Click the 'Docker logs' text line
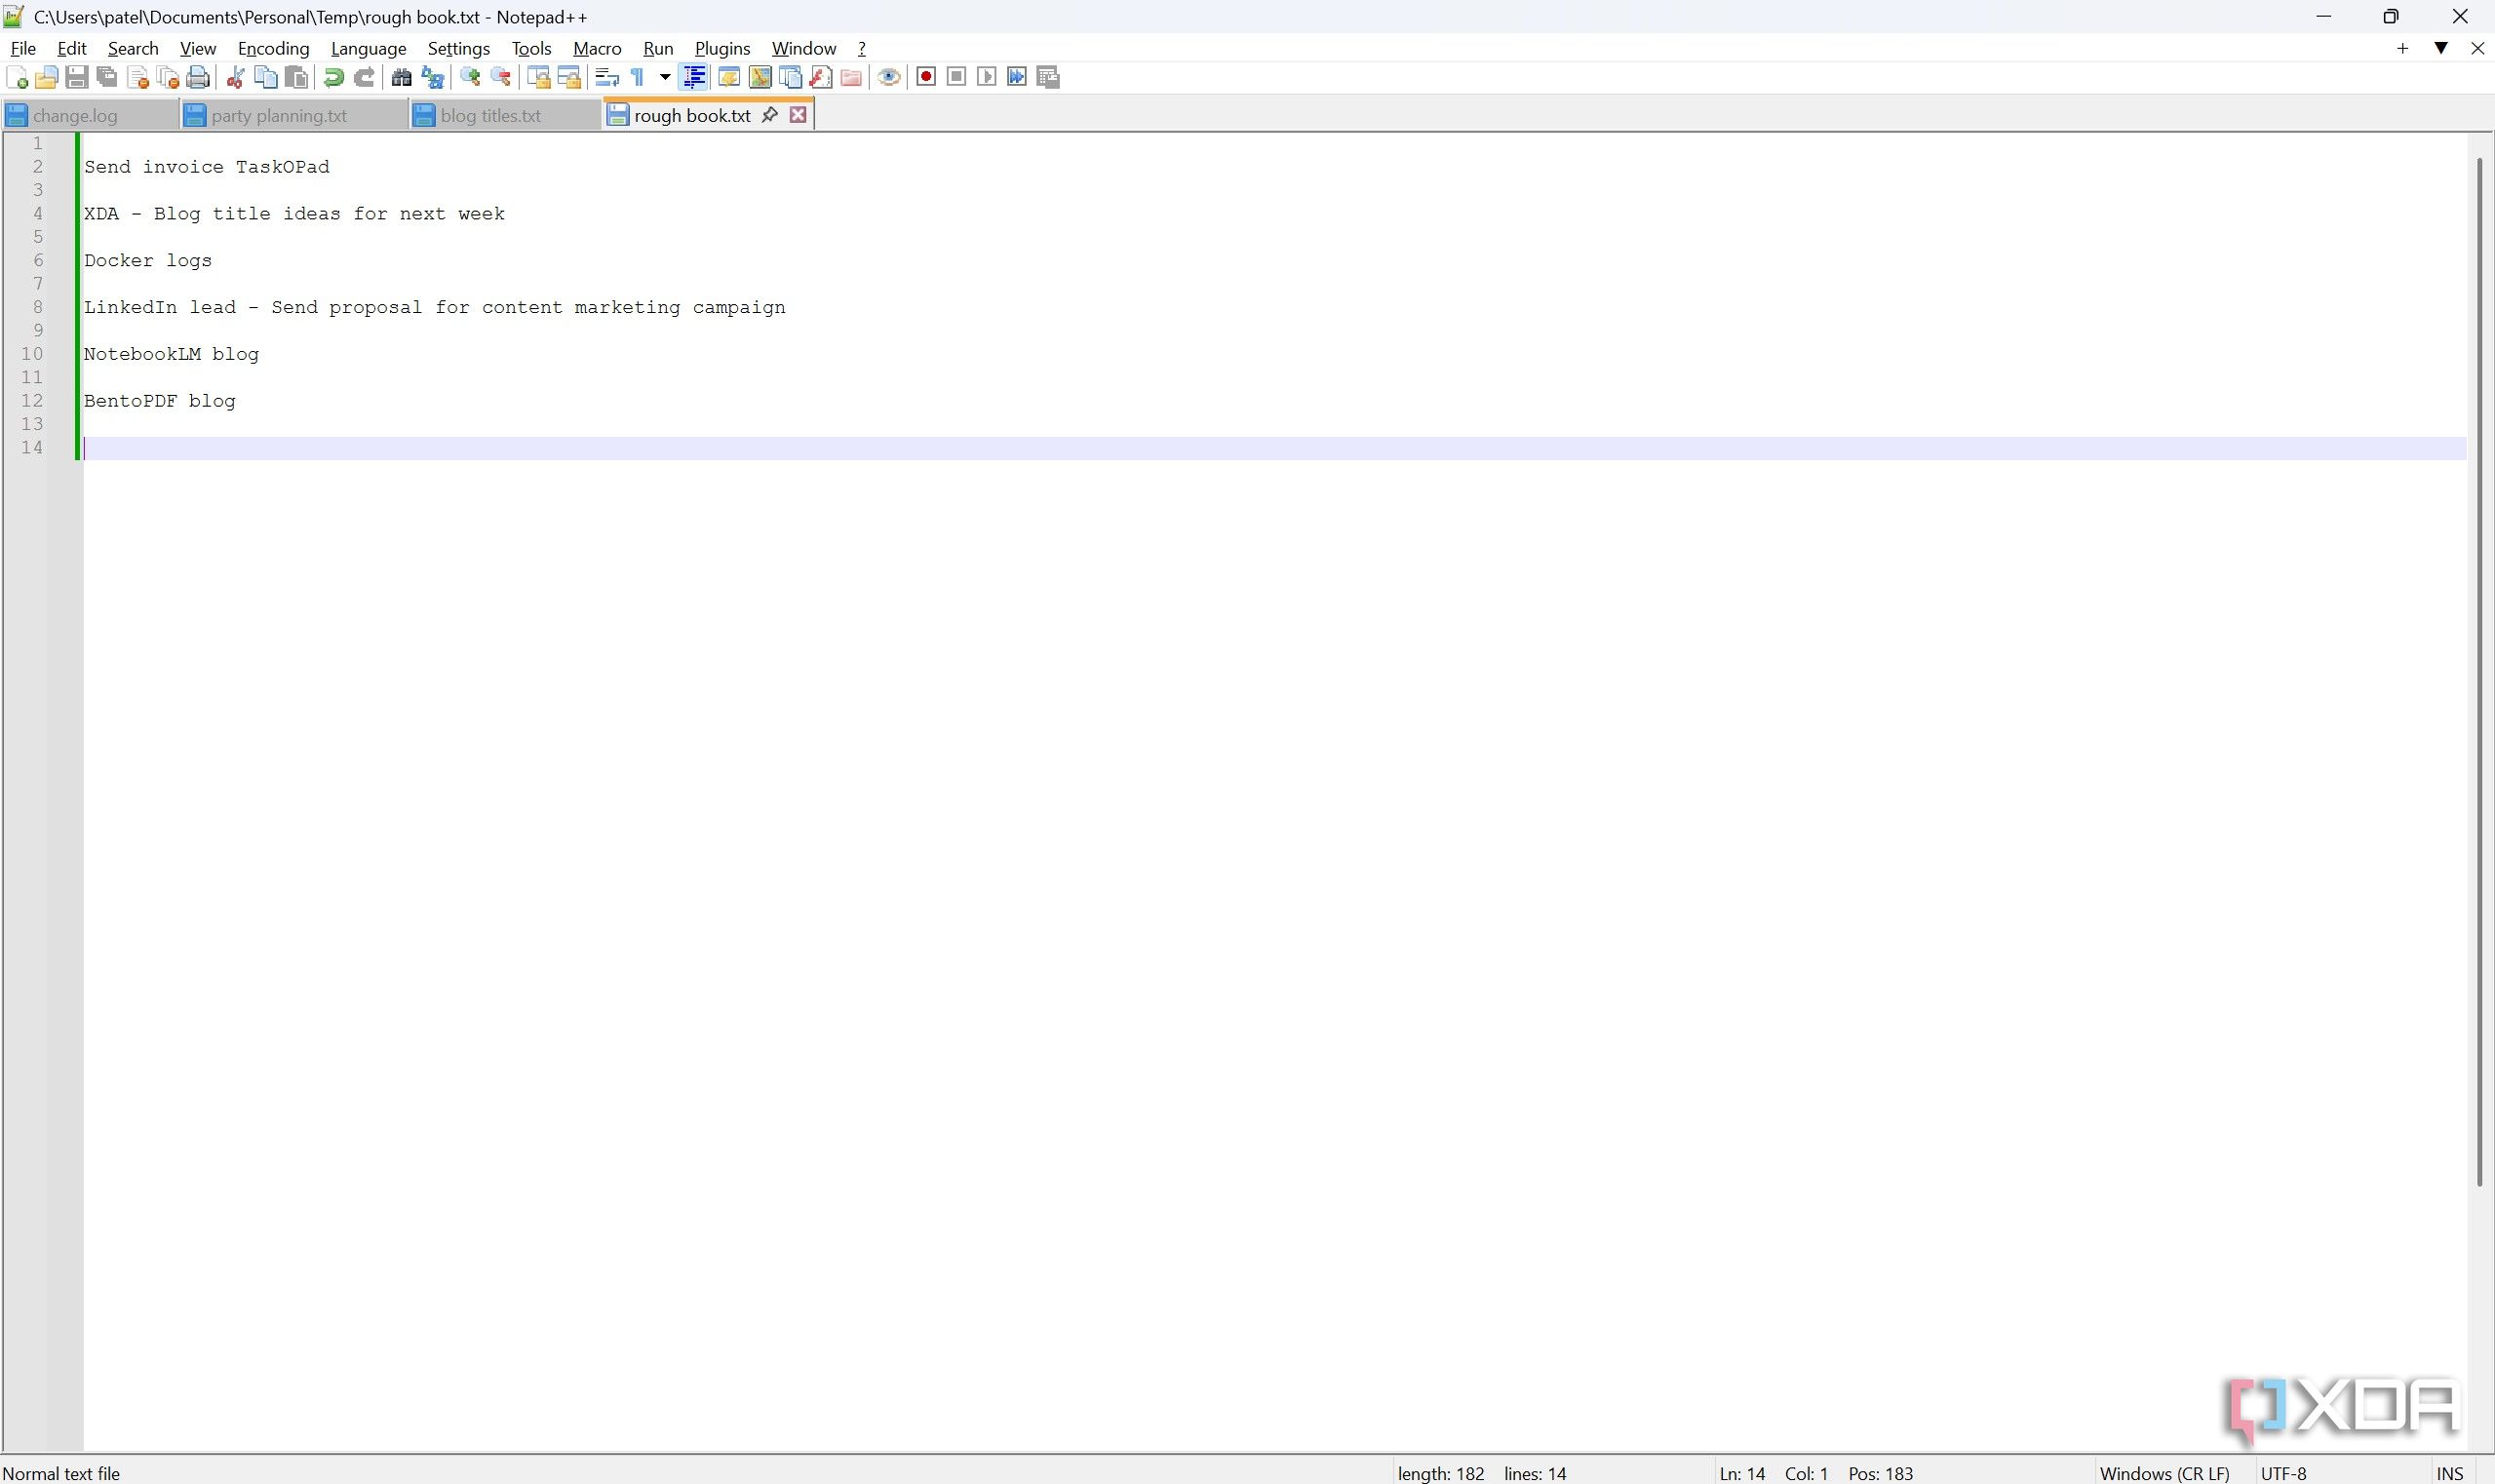The height and width of the screenshot is (1484, 2495). coord(148,260)
